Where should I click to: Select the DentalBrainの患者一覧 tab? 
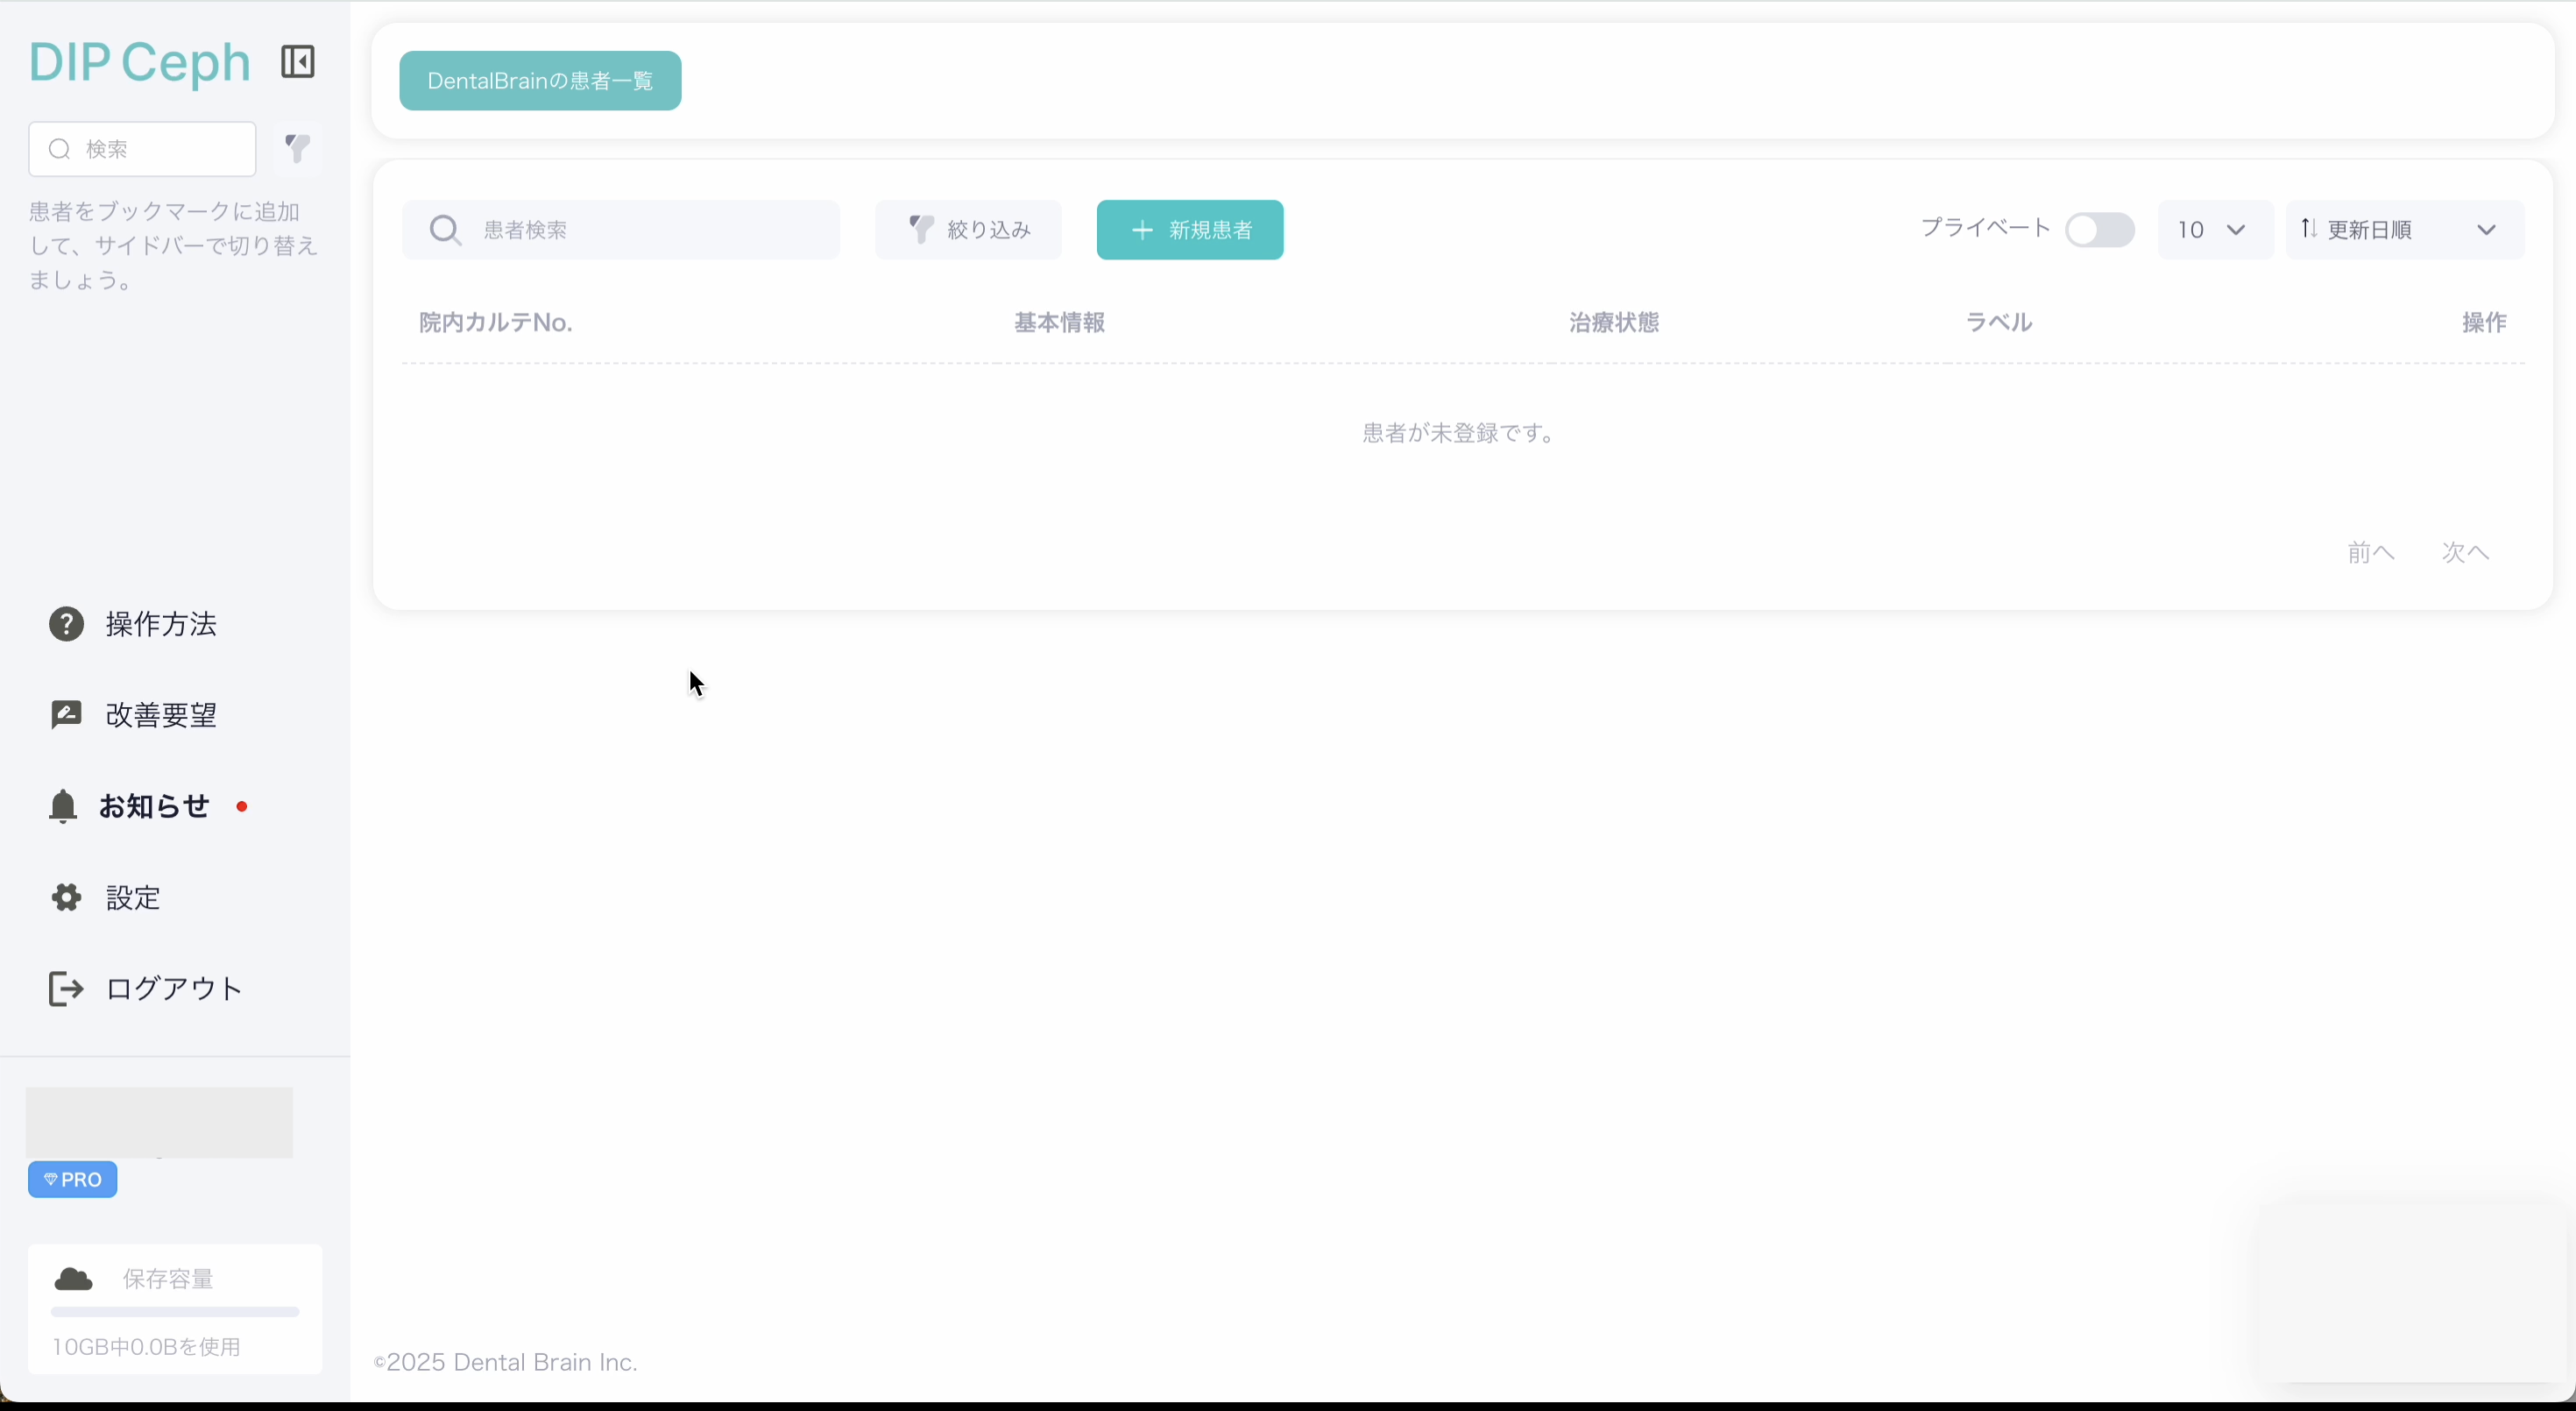tap(540, 81)
